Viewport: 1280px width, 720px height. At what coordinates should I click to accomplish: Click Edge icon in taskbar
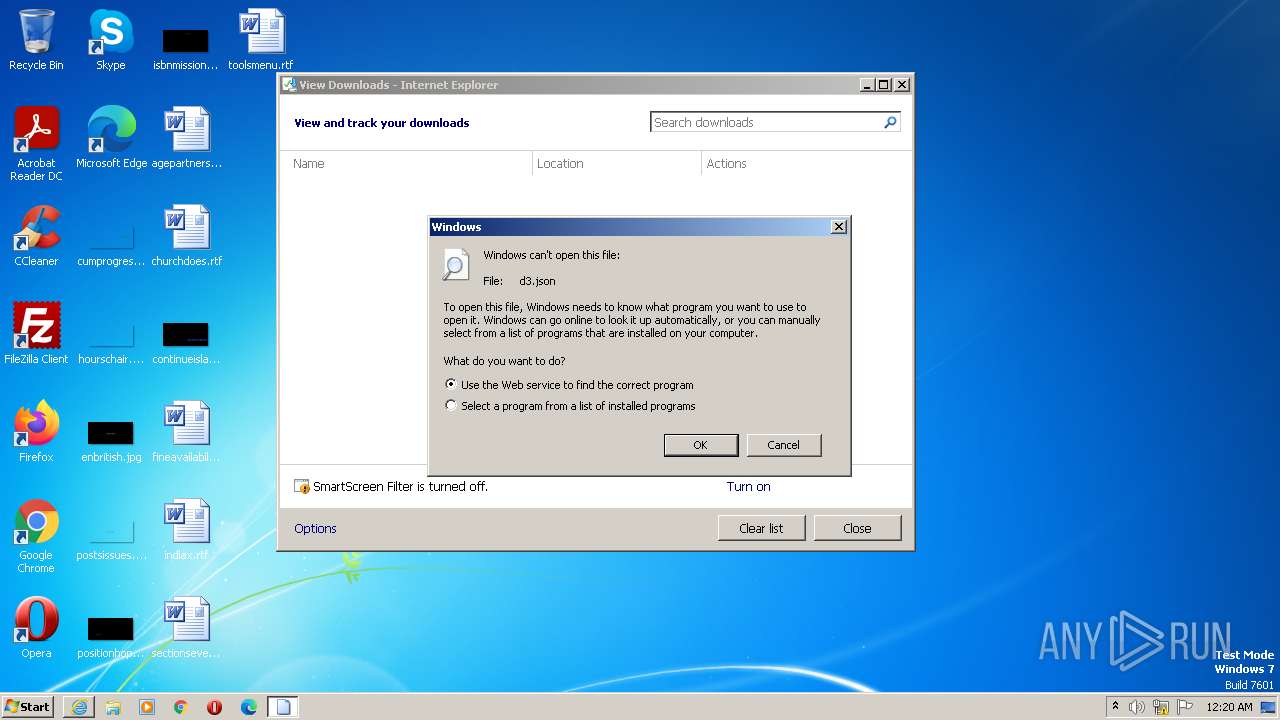pyautogui.click(x=248, y=707)
